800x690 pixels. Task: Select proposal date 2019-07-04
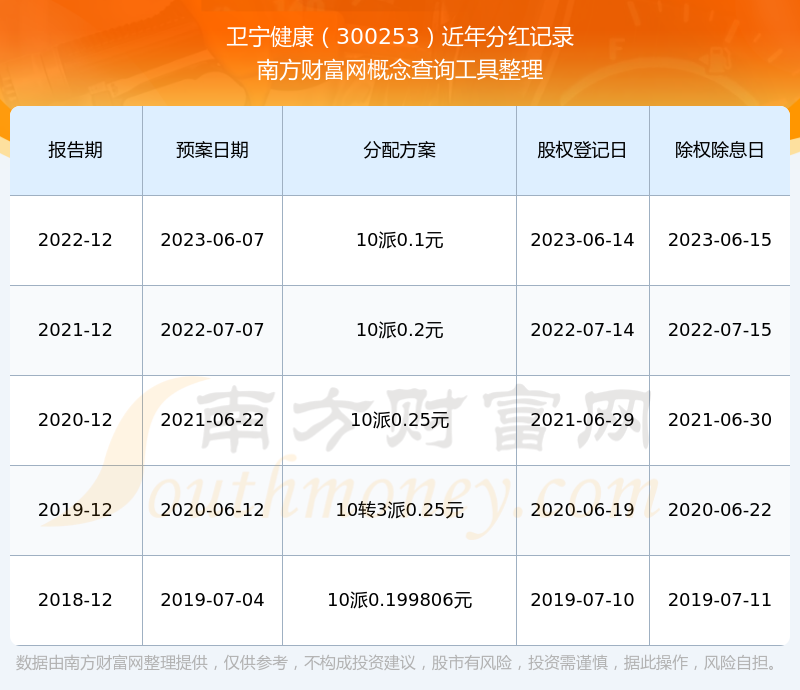tap(212, 600)
